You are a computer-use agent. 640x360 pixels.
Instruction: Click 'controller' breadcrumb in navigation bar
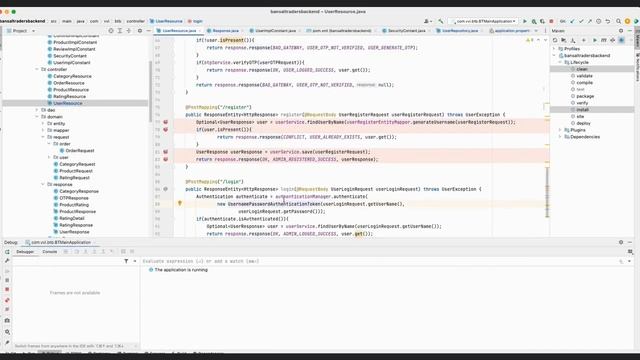tap(136, 21)
